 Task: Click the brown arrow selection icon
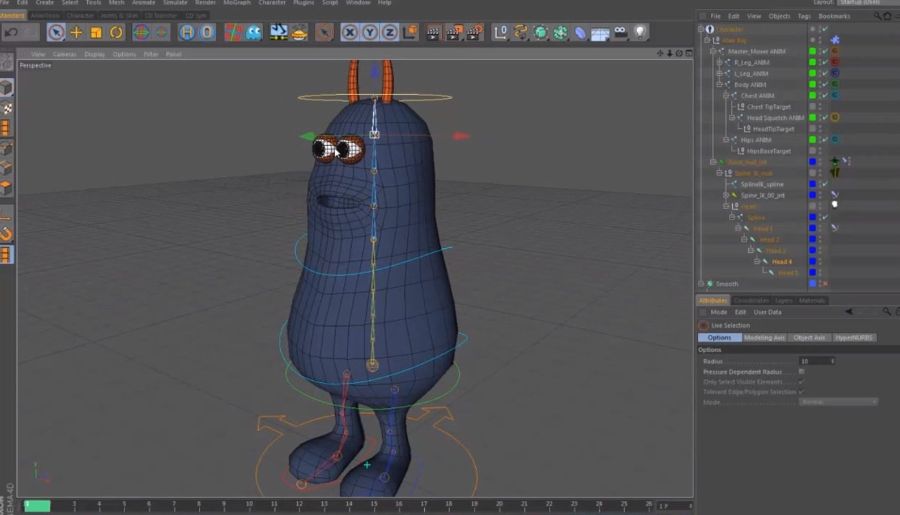(324, 32)
